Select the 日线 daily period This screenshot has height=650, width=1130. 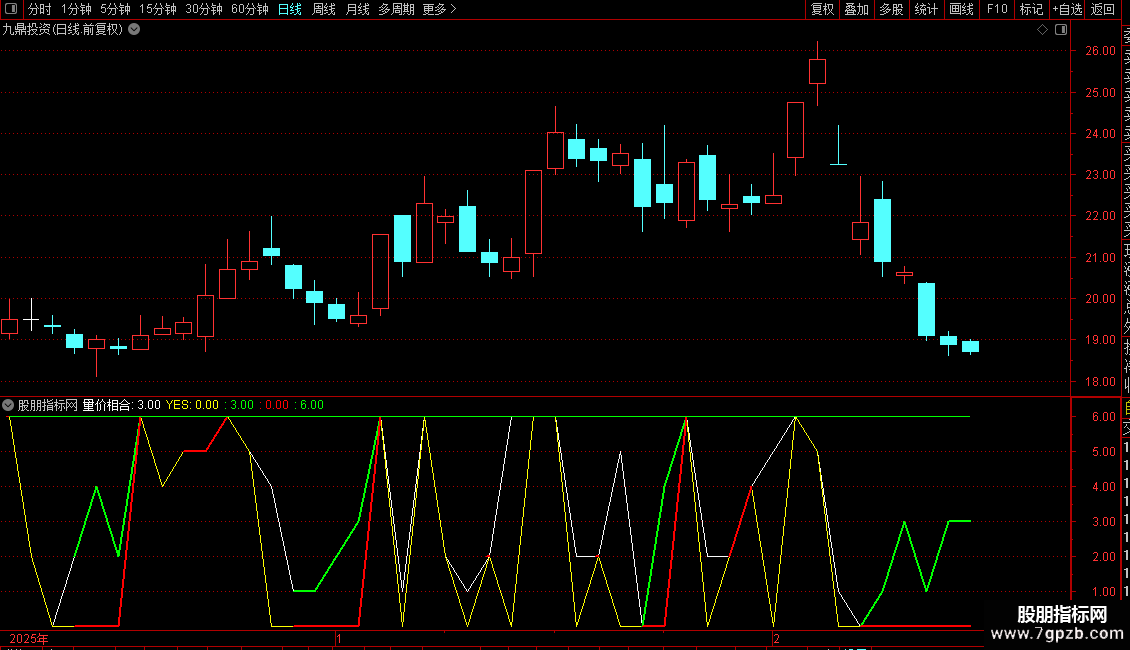pos(290,9)
